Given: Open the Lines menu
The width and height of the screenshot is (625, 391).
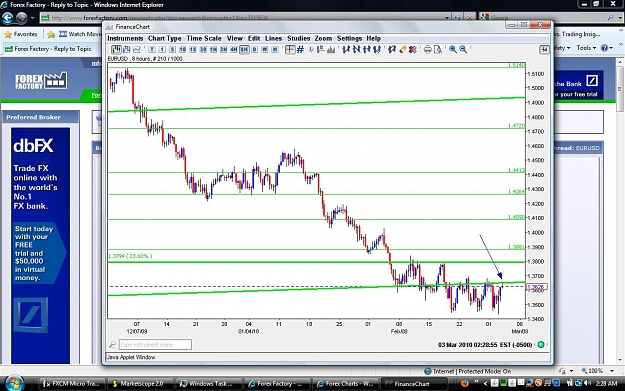Looking at the screenshot, I should (x=273, y=38).
